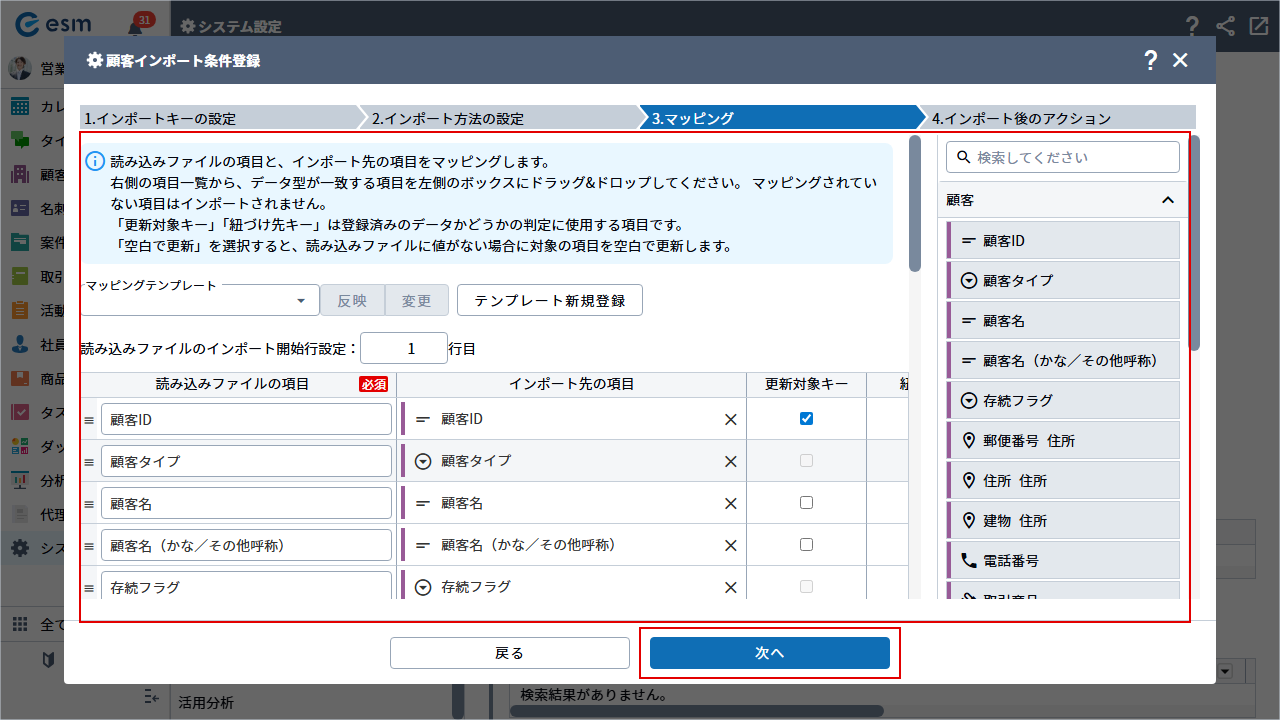Uncheck 更新対象キー checkbox for 顧客ID

806,419
